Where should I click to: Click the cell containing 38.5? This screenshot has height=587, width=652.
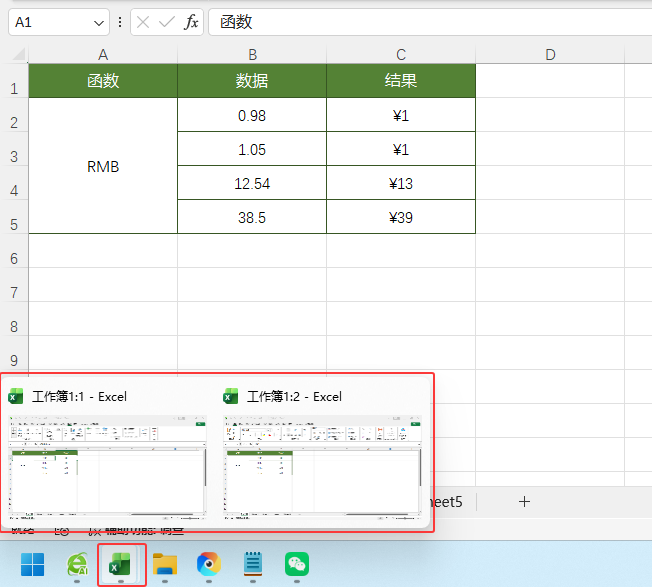tap(252, 217)
